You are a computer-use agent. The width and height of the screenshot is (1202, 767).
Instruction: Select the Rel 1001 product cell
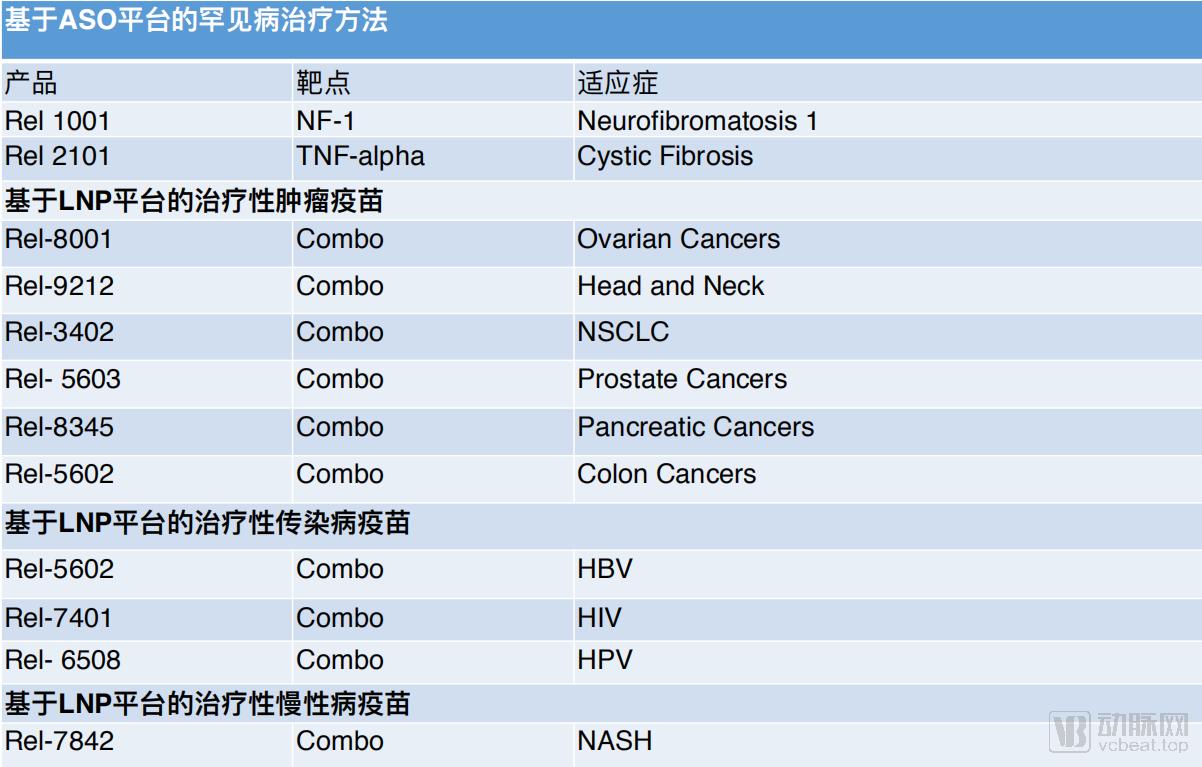coord(57,121)
